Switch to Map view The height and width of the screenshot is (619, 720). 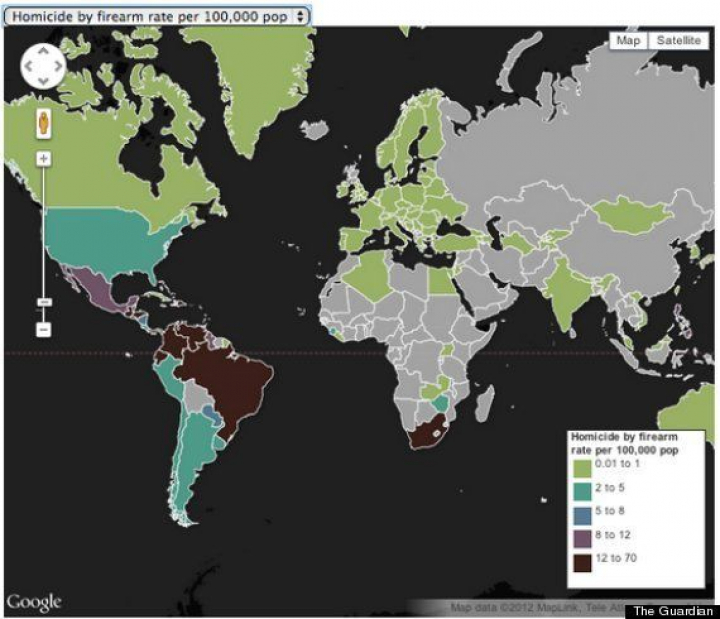point(627,41)
